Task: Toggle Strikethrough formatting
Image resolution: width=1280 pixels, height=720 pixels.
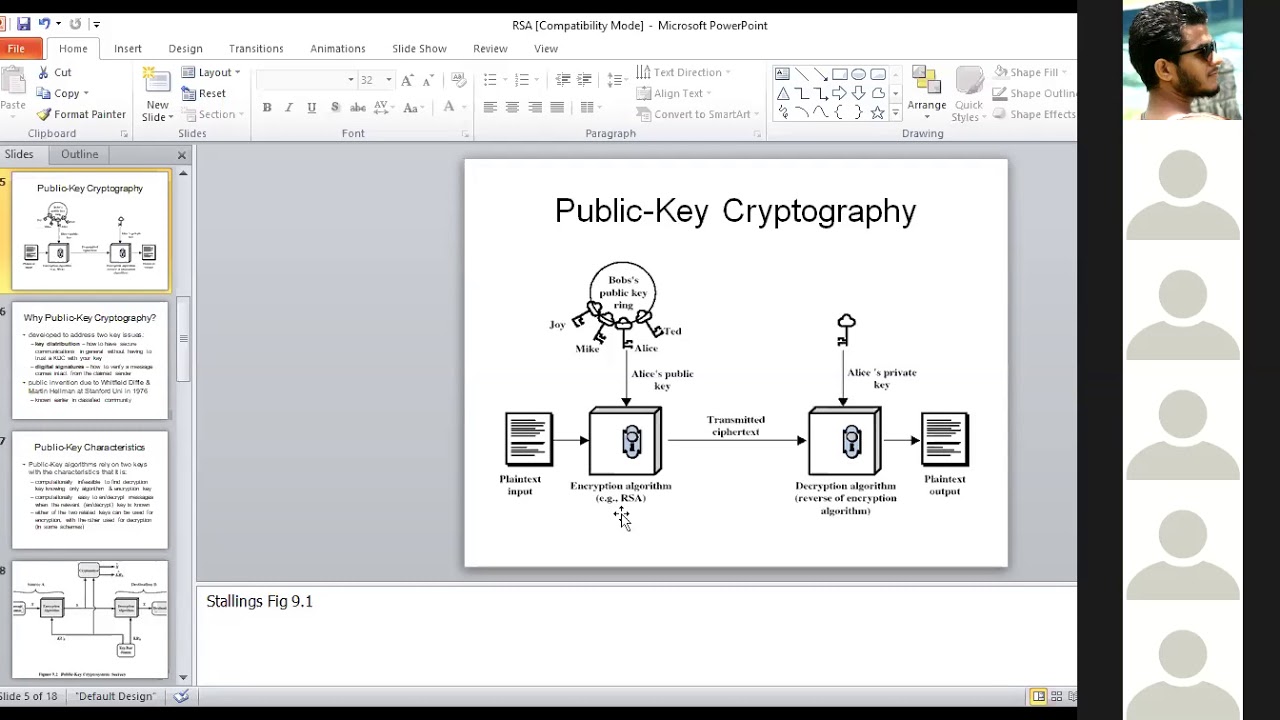Action: coord(358,107)
